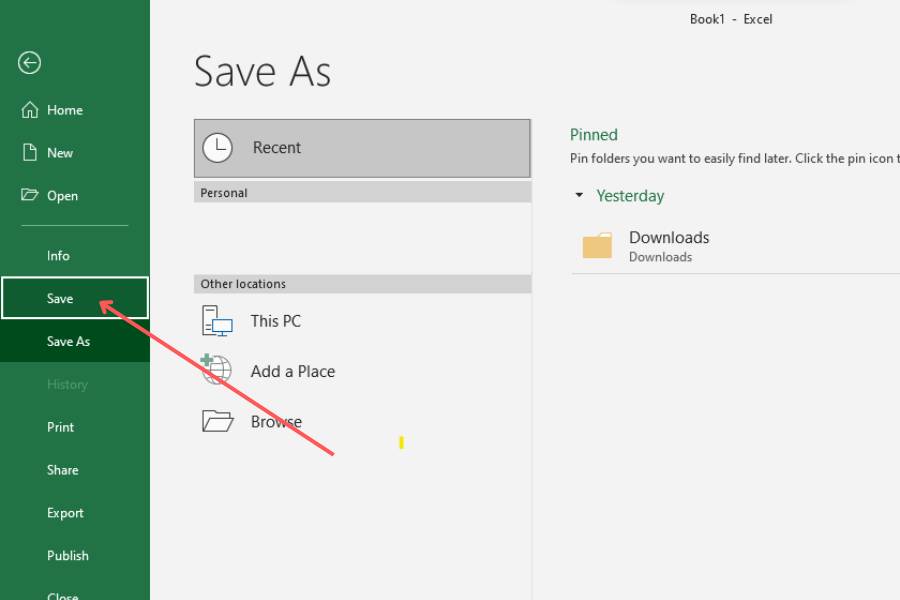The image size is (900, 600).
Task: Select the Downloads recent folder name
Action: [669, 237]
